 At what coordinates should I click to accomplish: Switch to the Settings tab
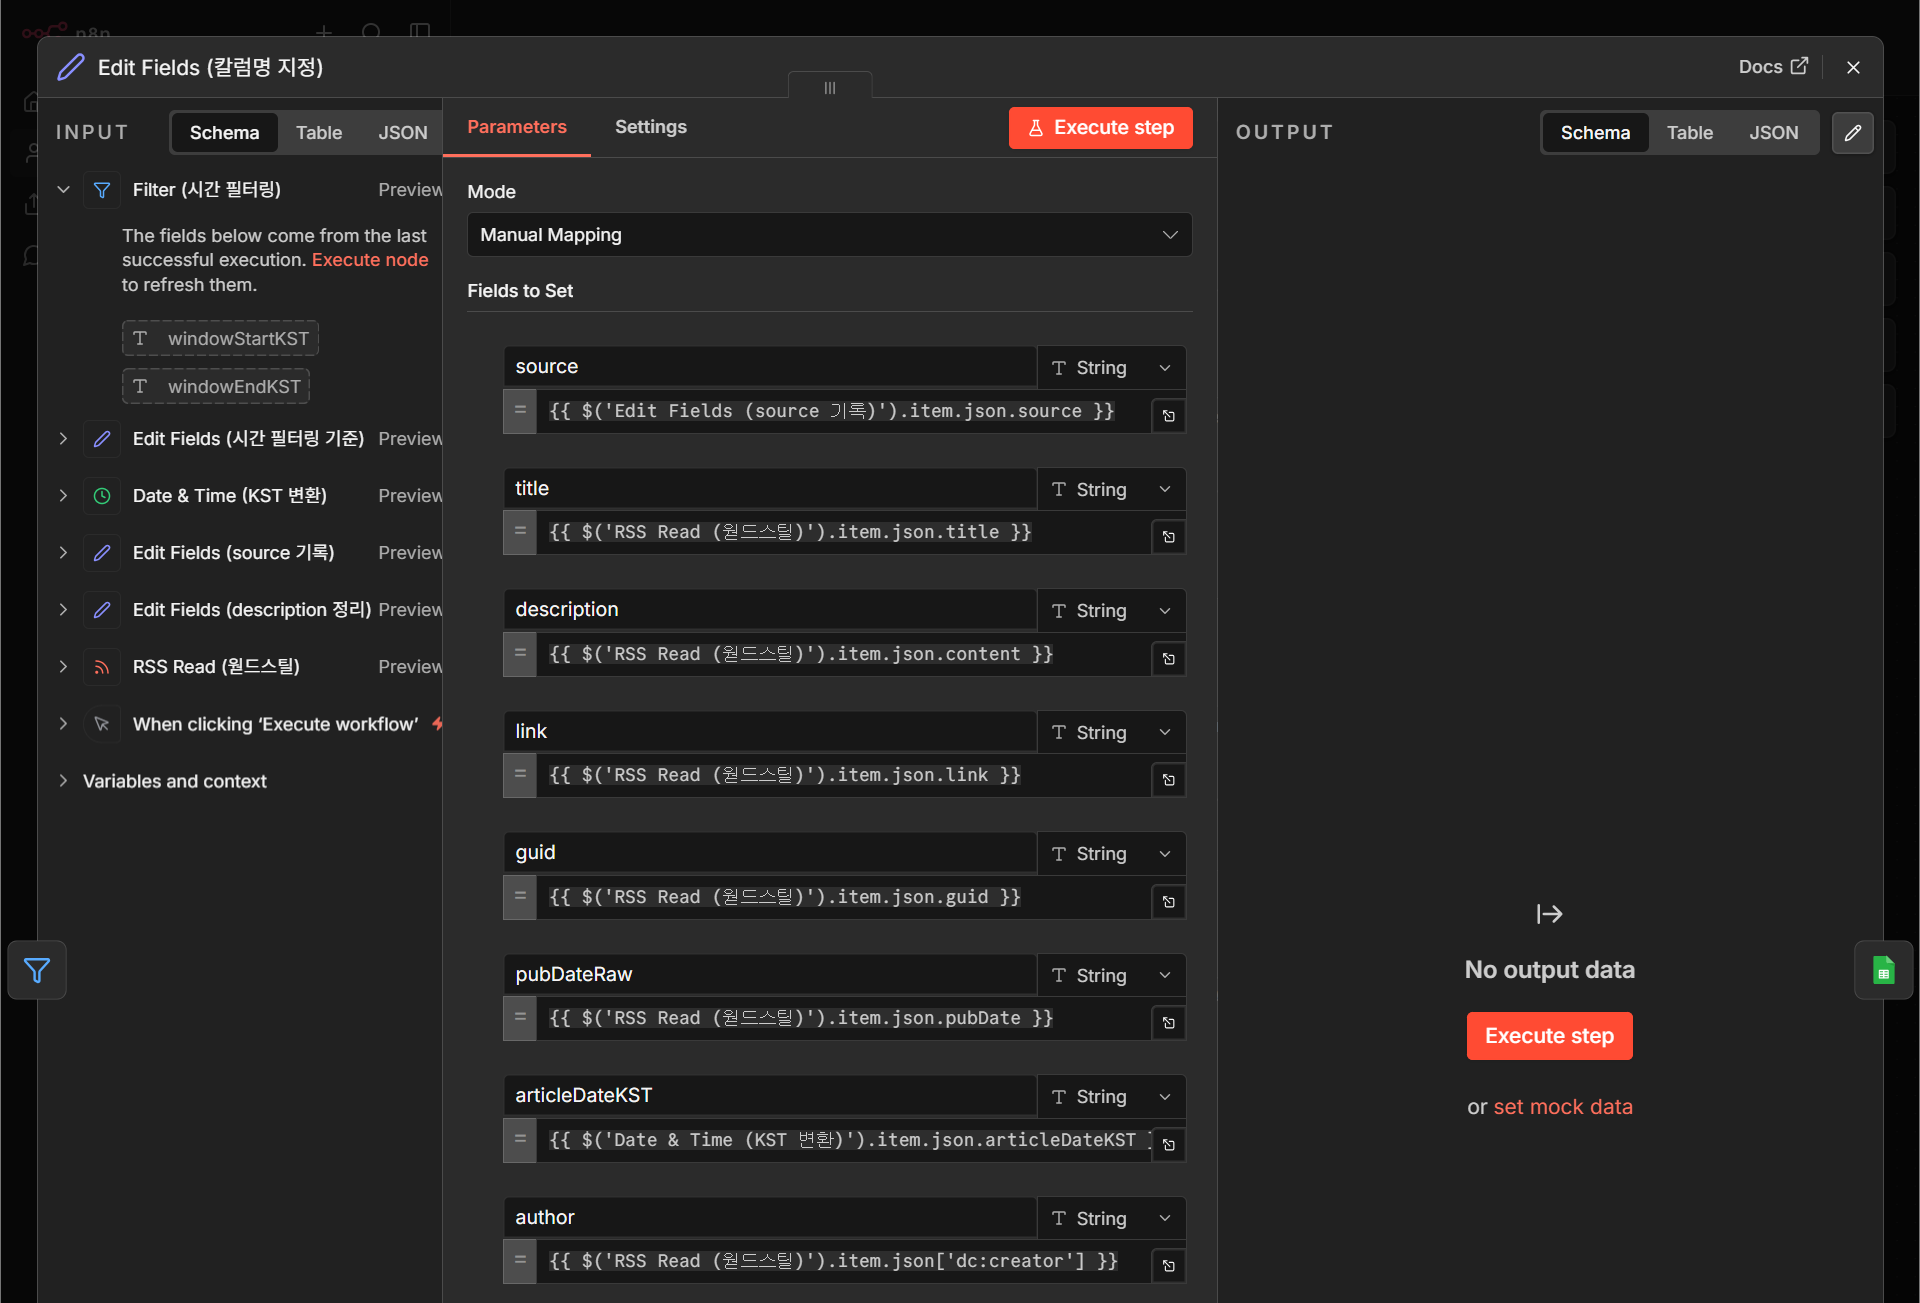click(651, 127)
